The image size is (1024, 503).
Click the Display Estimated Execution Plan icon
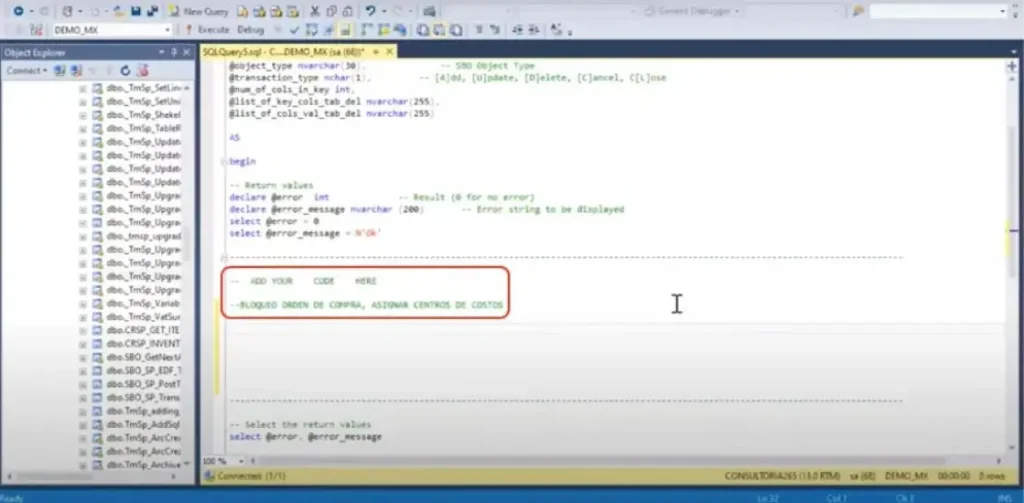tap(312, 29)
